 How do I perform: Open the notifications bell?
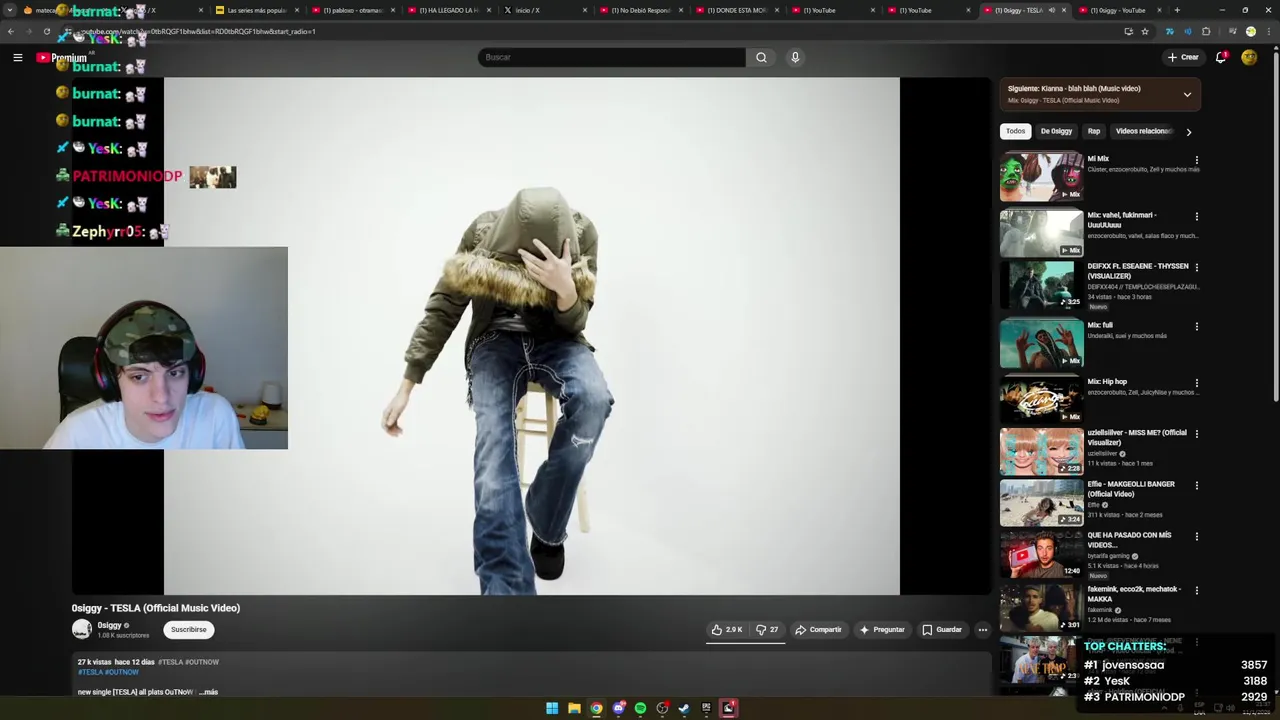(x=1221, y=57)
